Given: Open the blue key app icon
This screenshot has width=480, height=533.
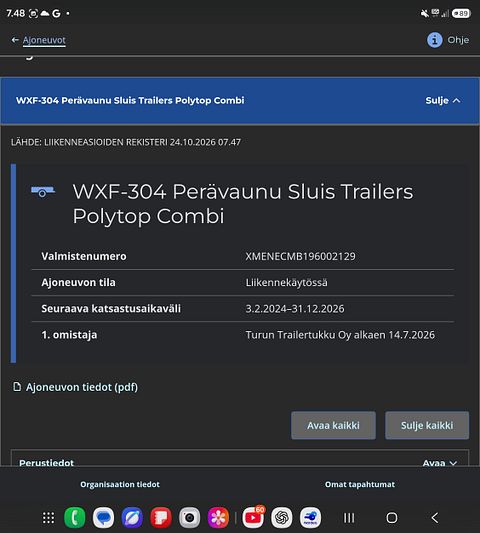Looking at the screenshot, I should tap(310, 518).
